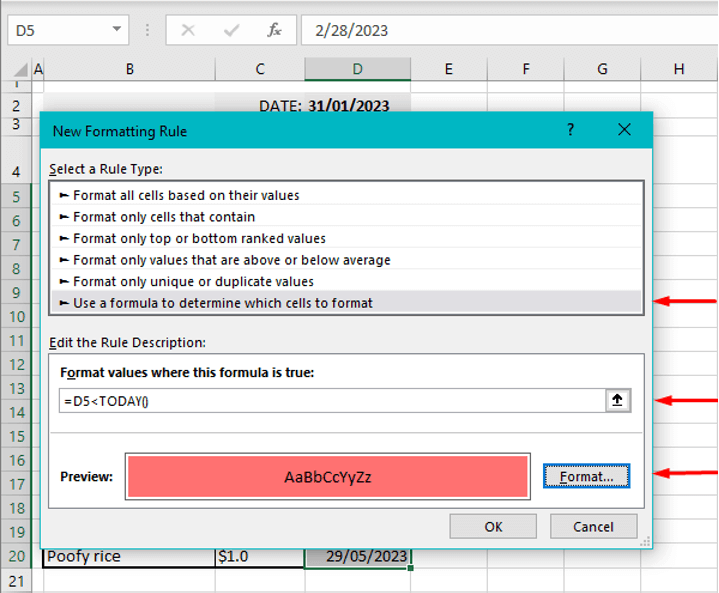Choose 'Format only values above or below average'
This screenshot has width=719, height=593.
[x=231, y=260]
